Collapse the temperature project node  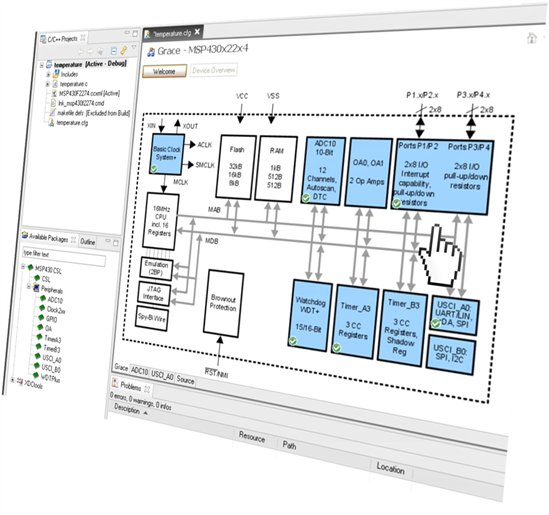point(42,65)
